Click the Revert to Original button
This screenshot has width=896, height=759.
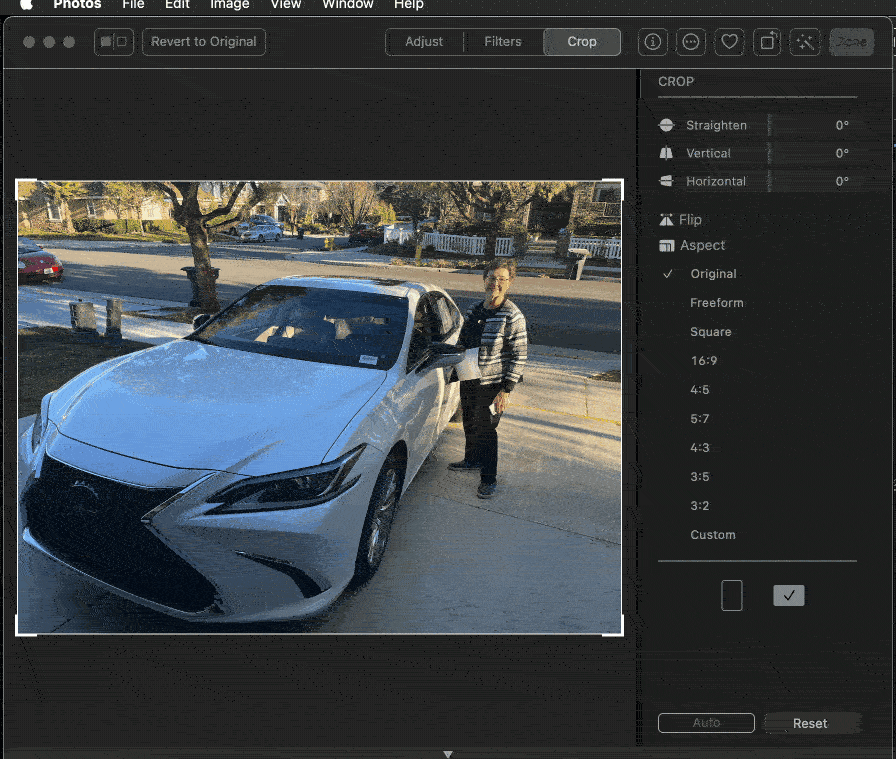[204, 42]
